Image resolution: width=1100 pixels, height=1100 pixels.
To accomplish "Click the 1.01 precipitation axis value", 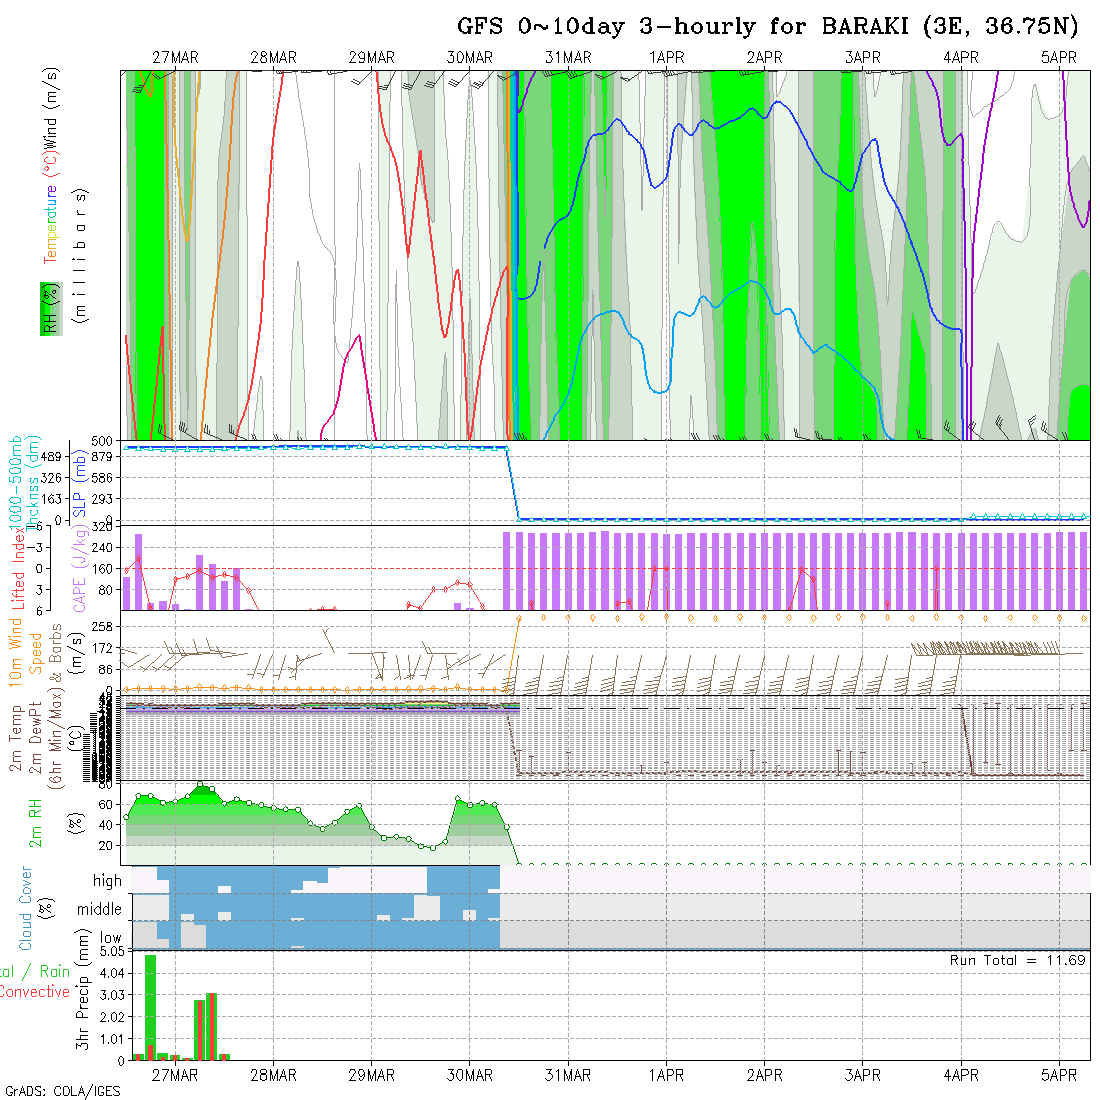I will pos(112,1039).
